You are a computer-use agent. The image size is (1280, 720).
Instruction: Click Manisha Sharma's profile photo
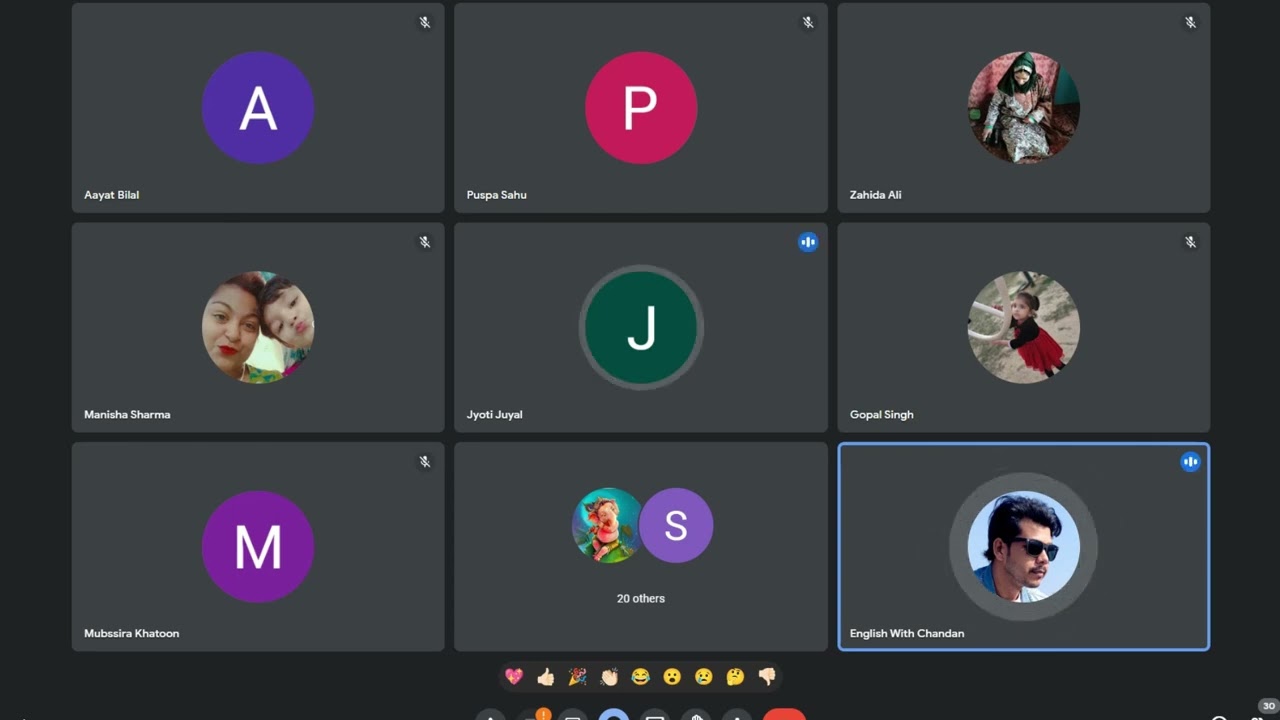click(x=258, y=327)
